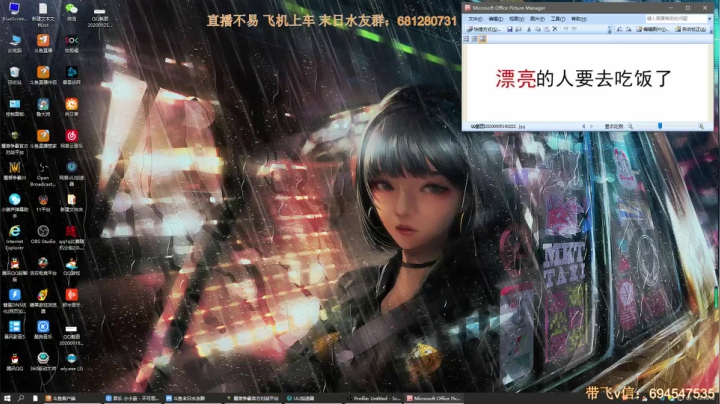The width and height of the screenshot is (720, 404).
Task: Click the 编辑图片 button
Action: (x=652, y=29)
